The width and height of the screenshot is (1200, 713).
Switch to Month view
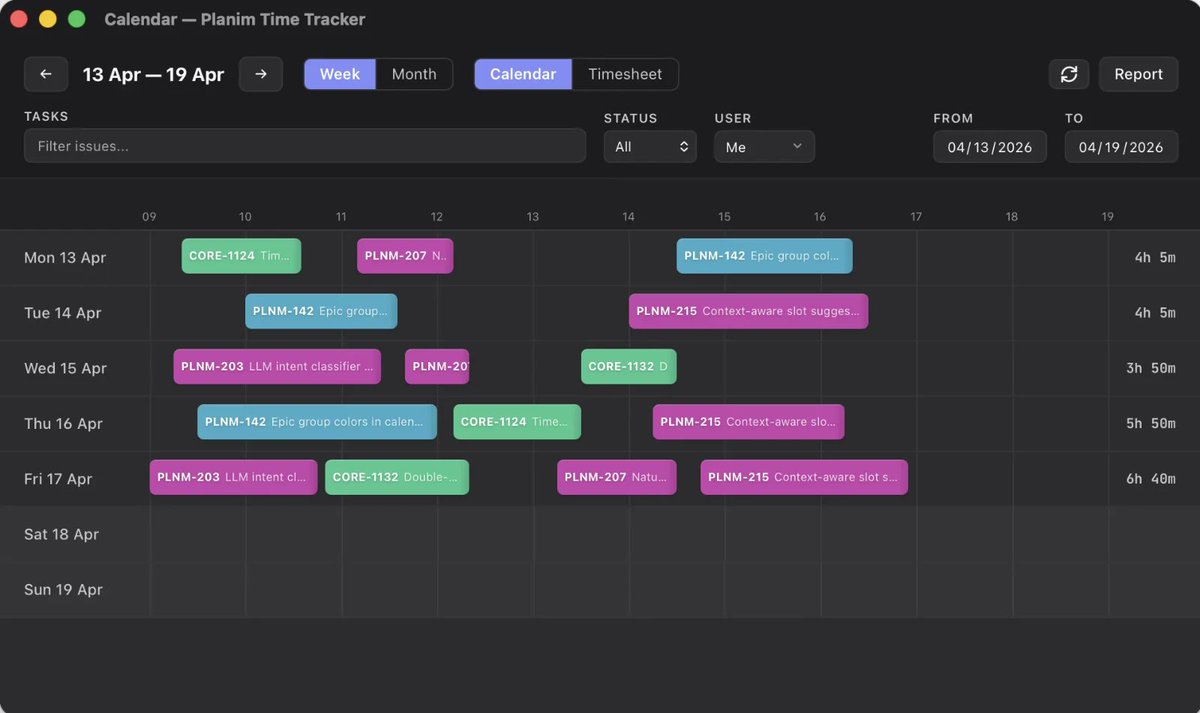click(414, 74)
